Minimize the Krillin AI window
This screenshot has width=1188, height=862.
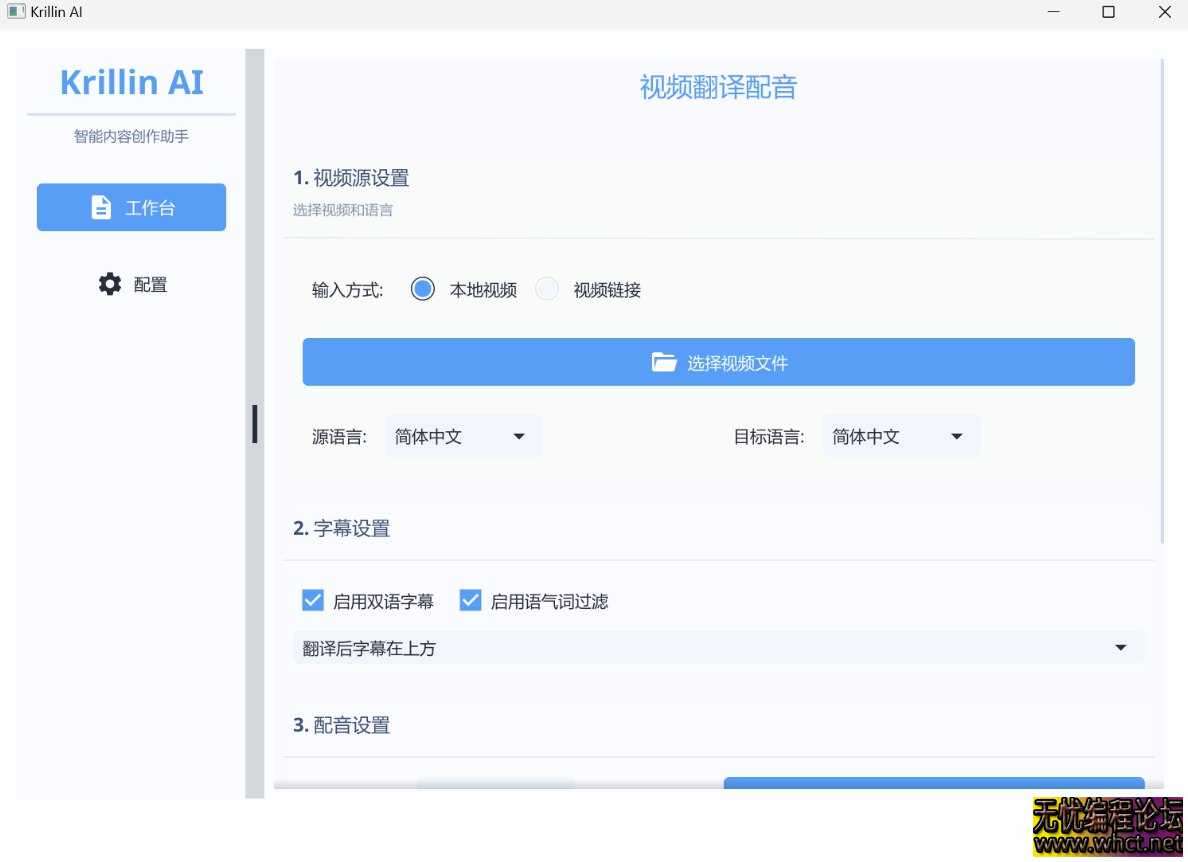pos(1053,12)
